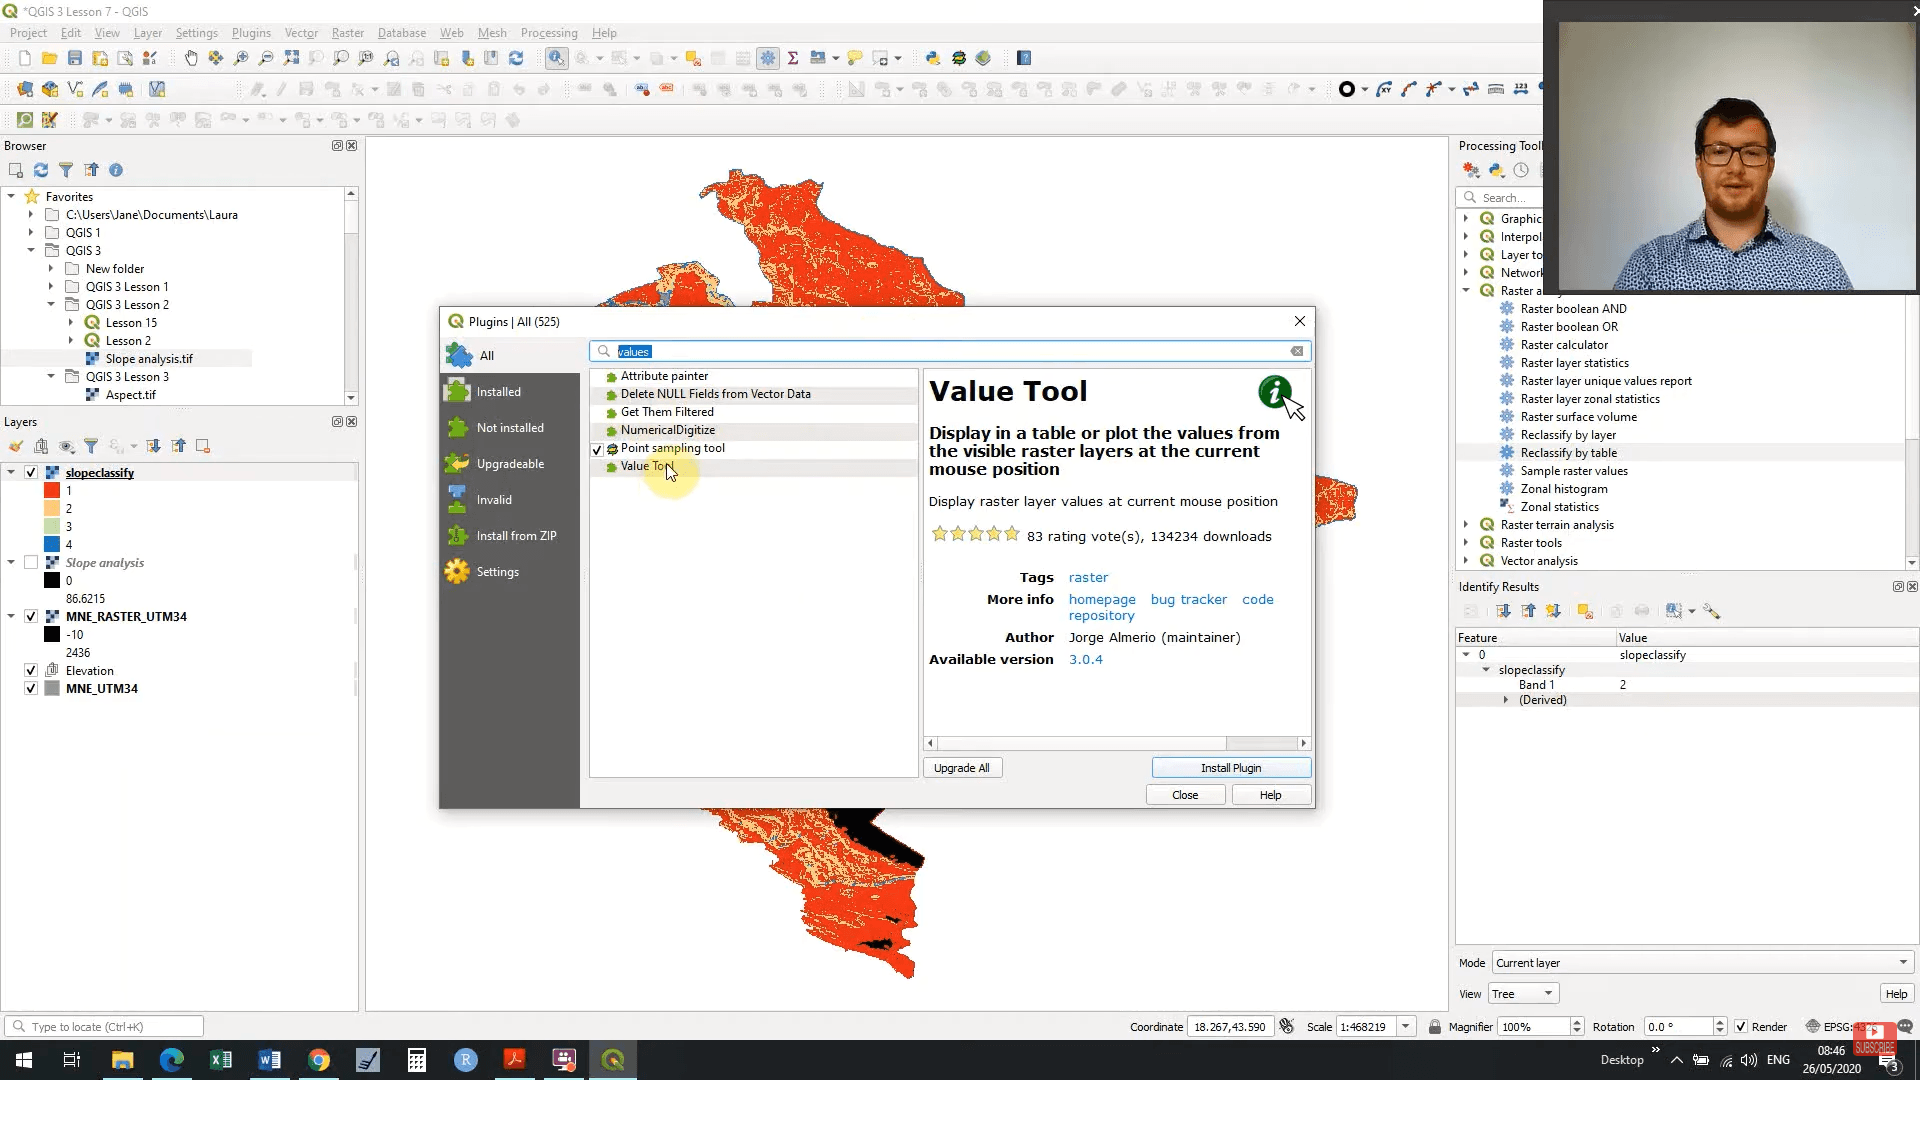Open the Scale dropdown arrow
The image size is (1920, 1148).
pos(1406,1027)
